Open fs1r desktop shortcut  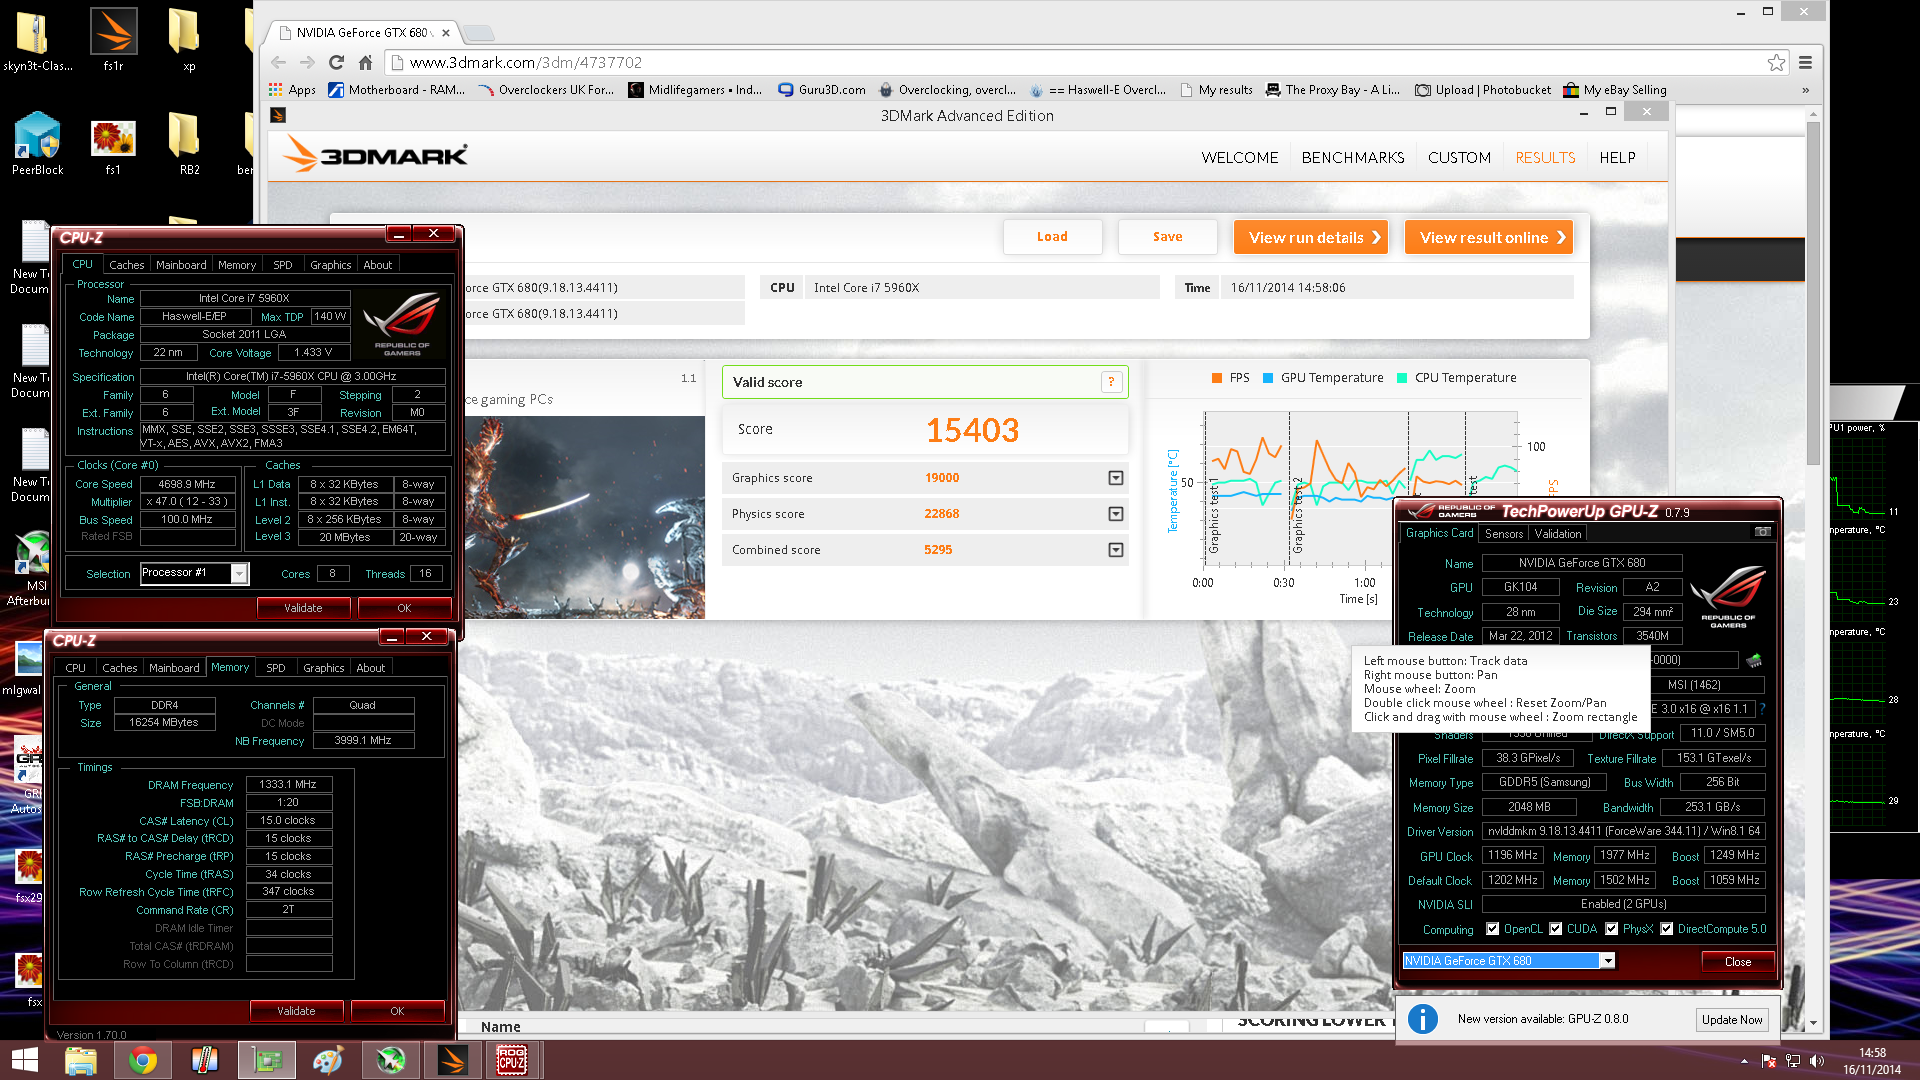click(x=113, y=40)
